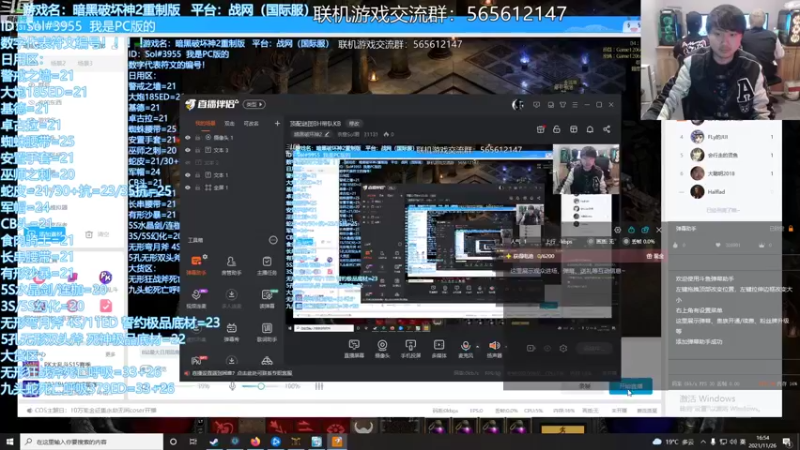Add a 多媒体 media source
Screen dimensions: 800x450
point(439,348)
